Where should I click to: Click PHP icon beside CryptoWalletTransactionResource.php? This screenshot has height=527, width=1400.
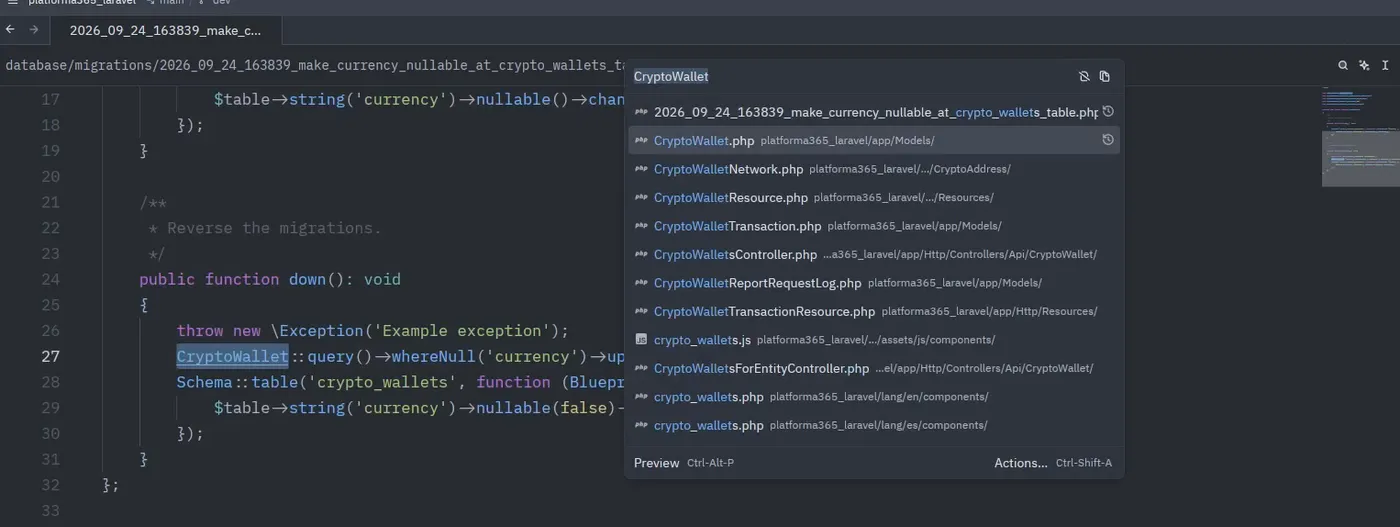click(641, 311)
